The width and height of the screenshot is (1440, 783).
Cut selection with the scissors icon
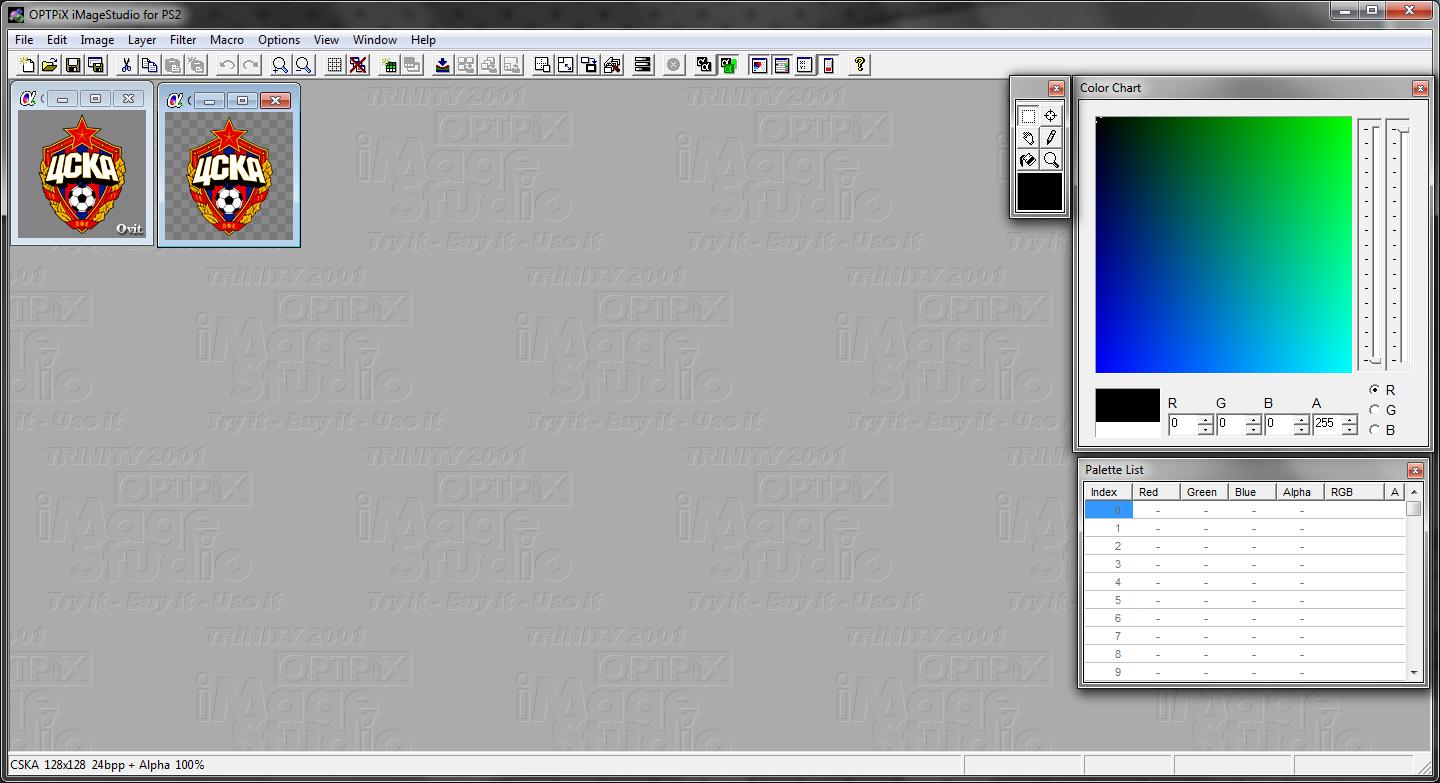[126, 65]
